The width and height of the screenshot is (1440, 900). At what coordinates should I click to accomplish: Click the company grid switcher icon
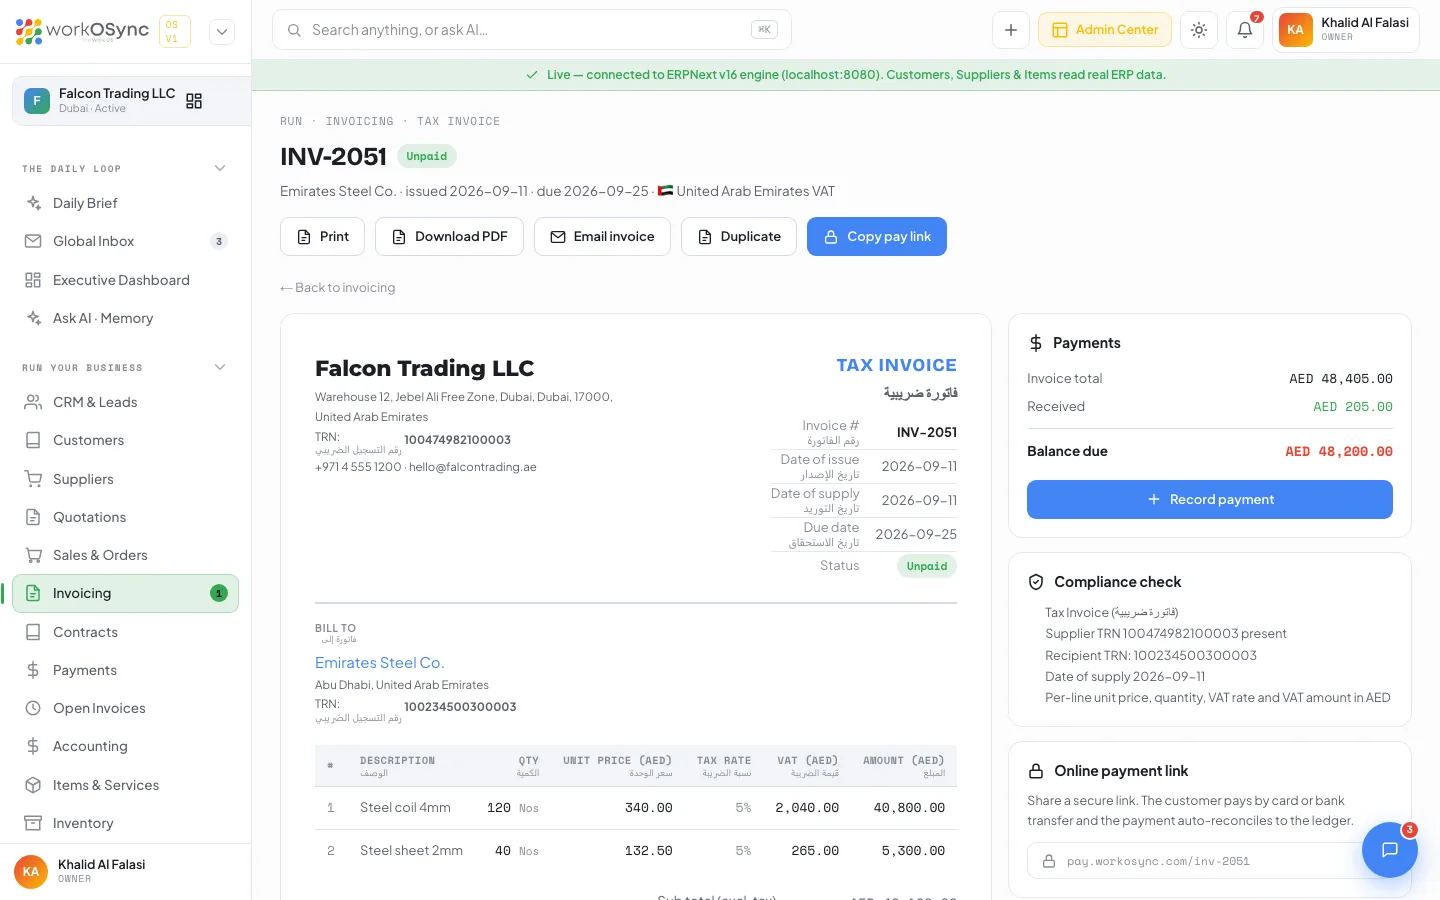point(194,101)
